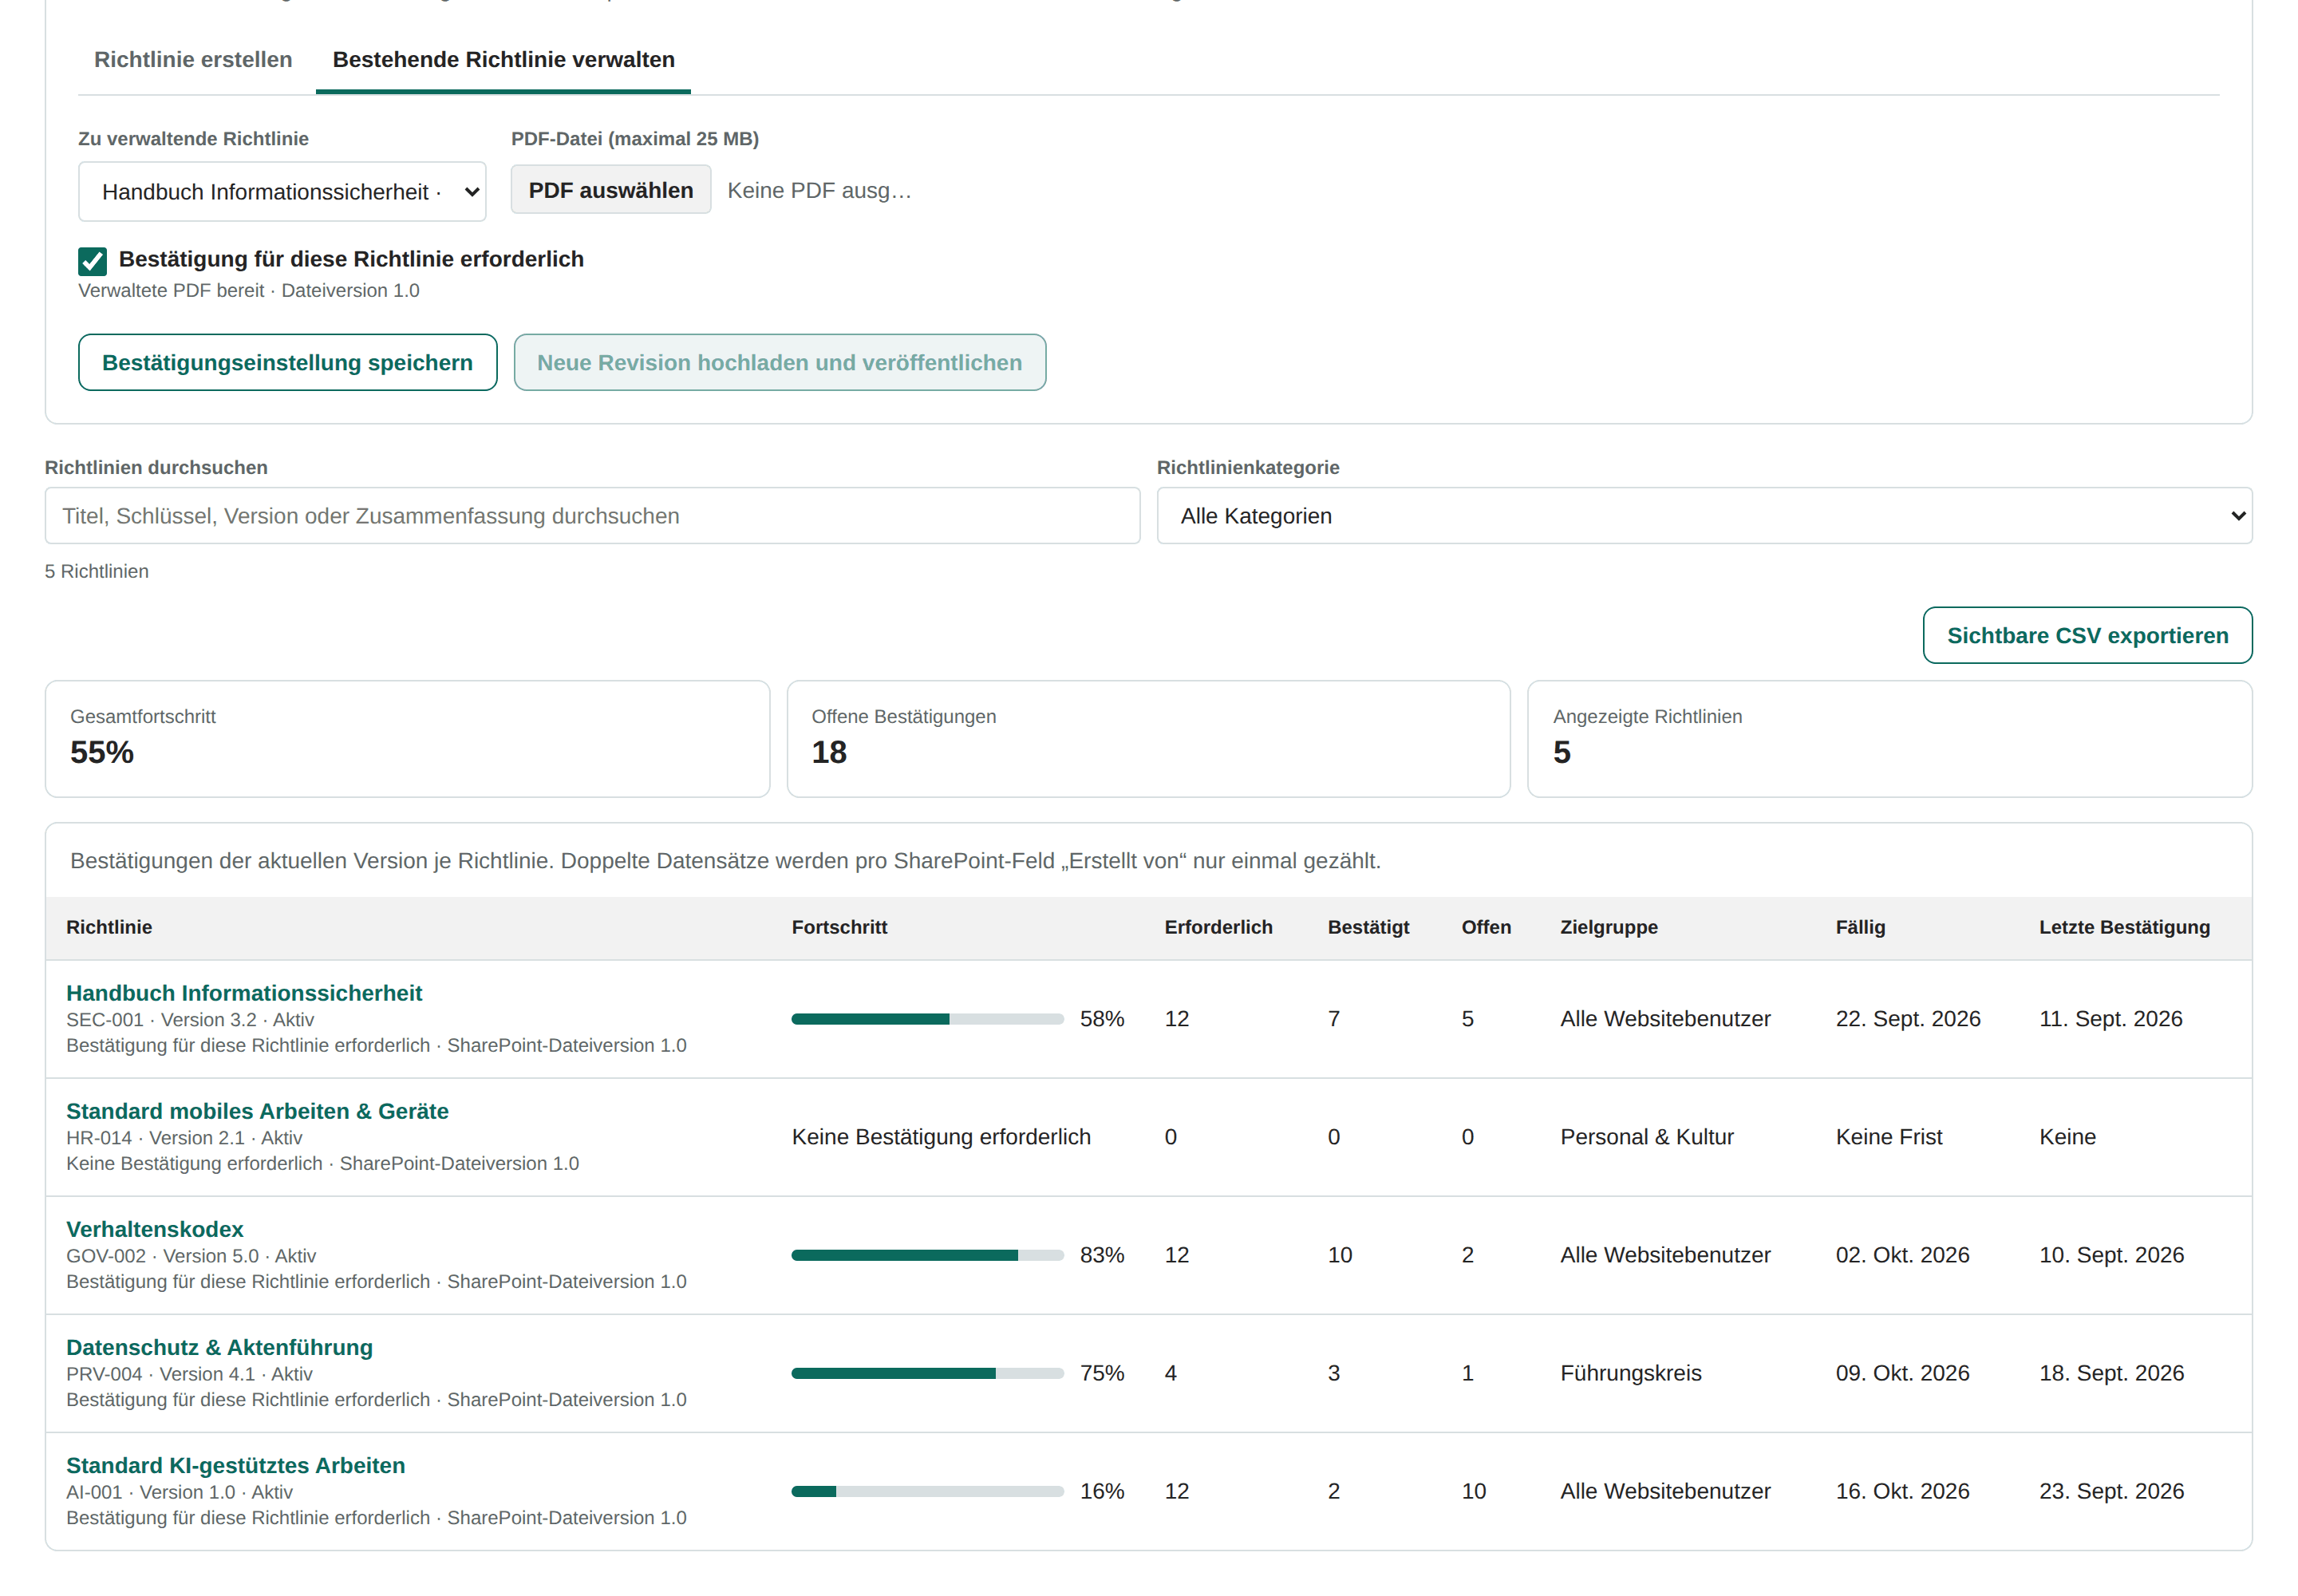Click 'SEC-001 · Version 3.2 · Aktiv'
This screenshot has height=1596, width=2298.
coord(190,1019)
